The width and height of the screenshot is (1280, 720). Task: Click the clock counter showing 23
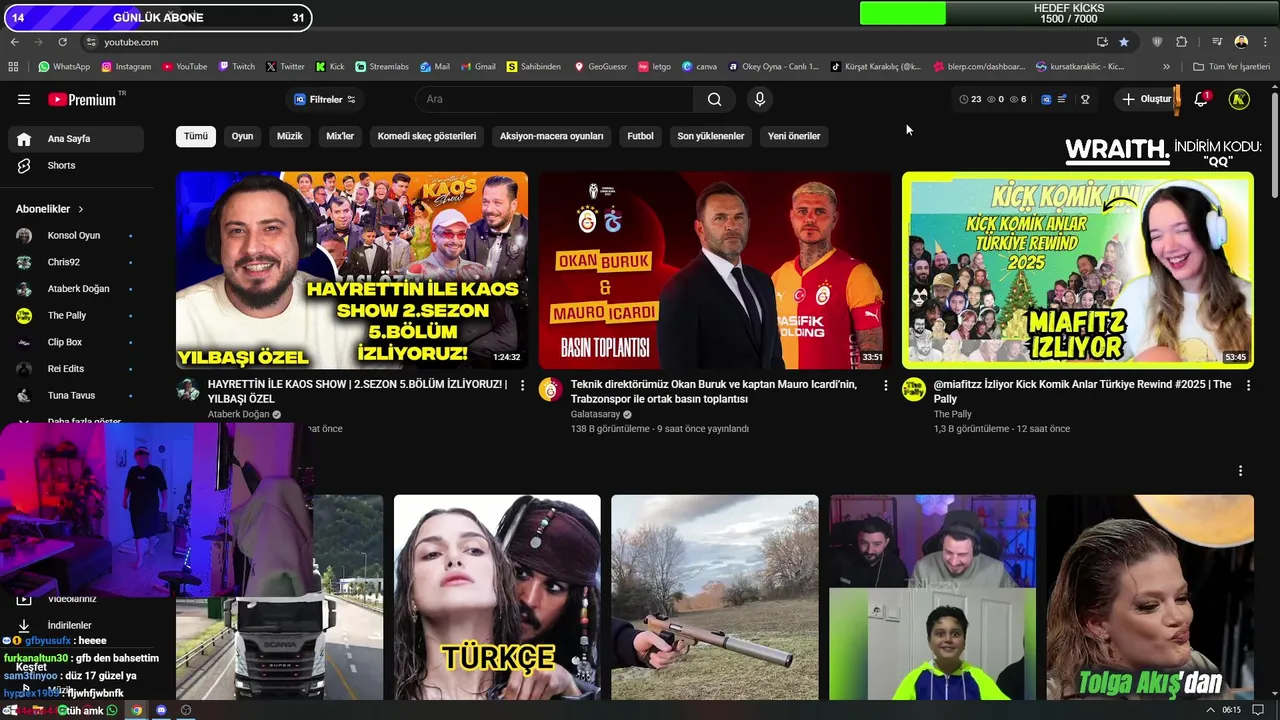(x=970, y=99)
